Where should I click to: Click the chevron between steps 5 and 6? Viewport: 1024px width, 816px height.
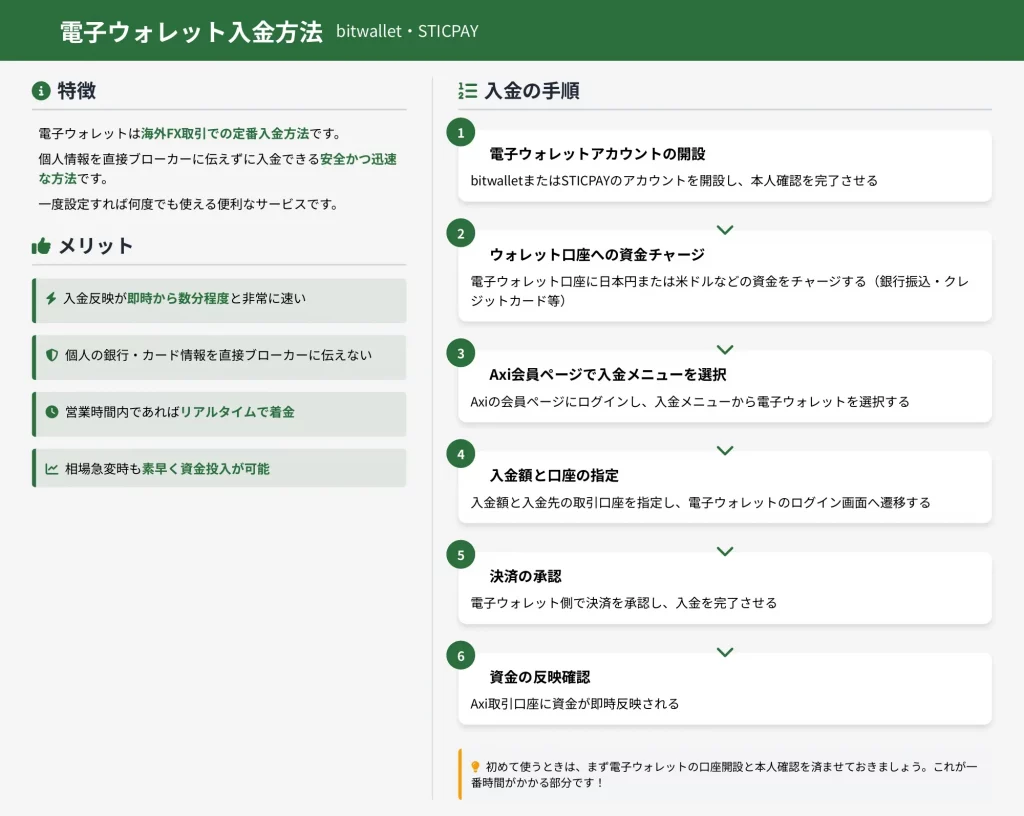pos(725,652)
